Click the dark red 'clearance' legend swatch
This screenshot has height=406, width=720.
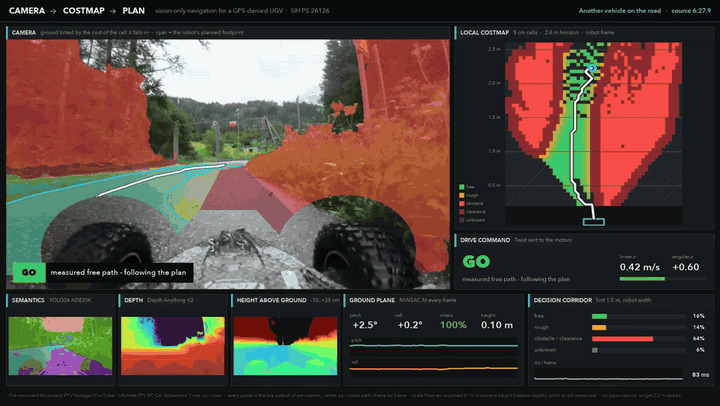[461, 212]
